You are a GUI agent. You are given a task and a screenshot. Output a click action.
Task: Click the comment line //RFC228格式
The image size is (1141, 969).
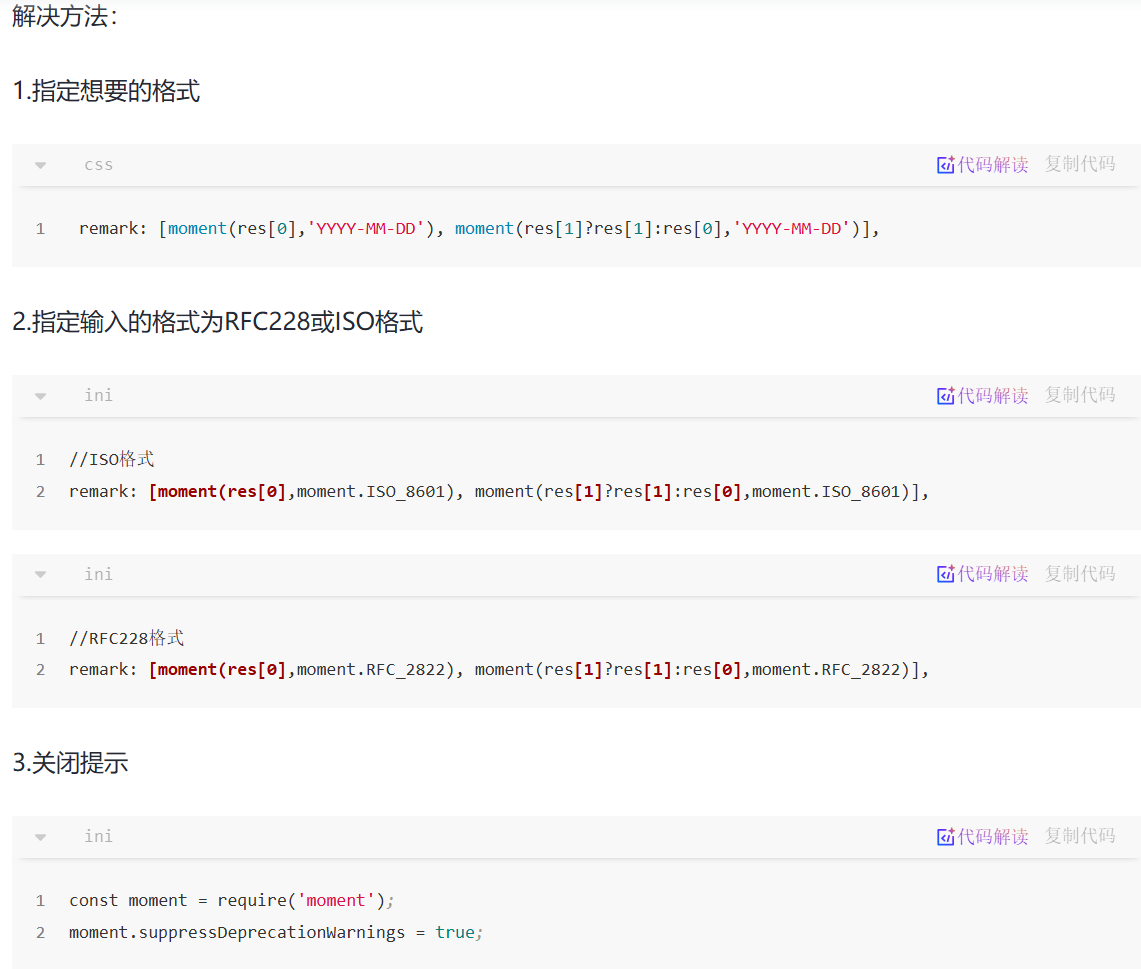coord(127,638)
